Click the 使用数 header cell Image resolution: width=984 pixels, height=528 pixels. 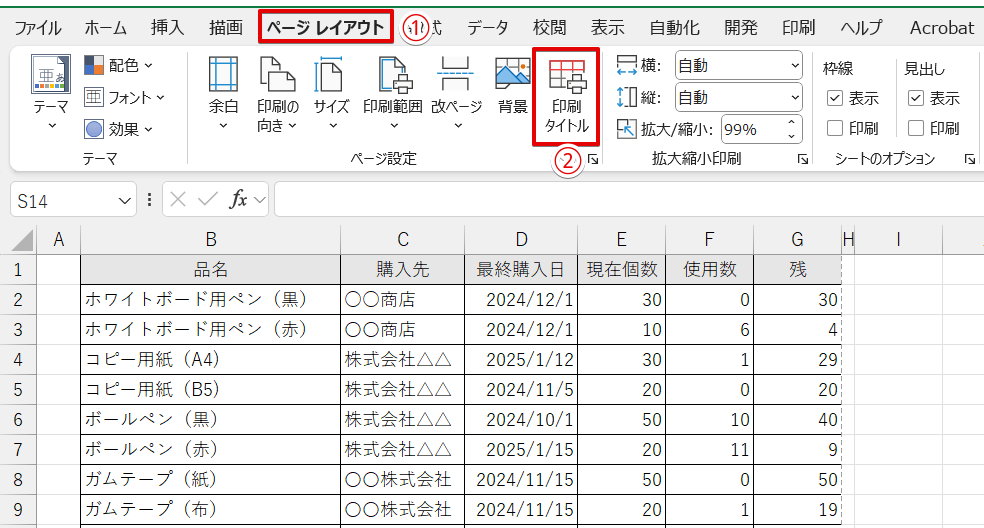point(709,269)
